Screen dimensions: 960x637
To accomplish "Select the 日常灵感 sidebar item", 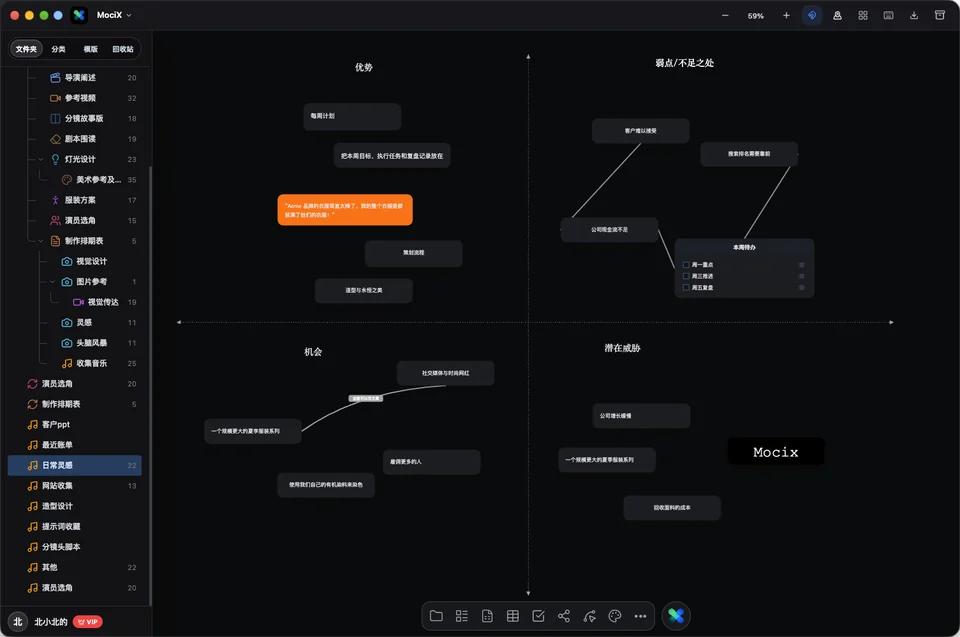I will 75,466.
